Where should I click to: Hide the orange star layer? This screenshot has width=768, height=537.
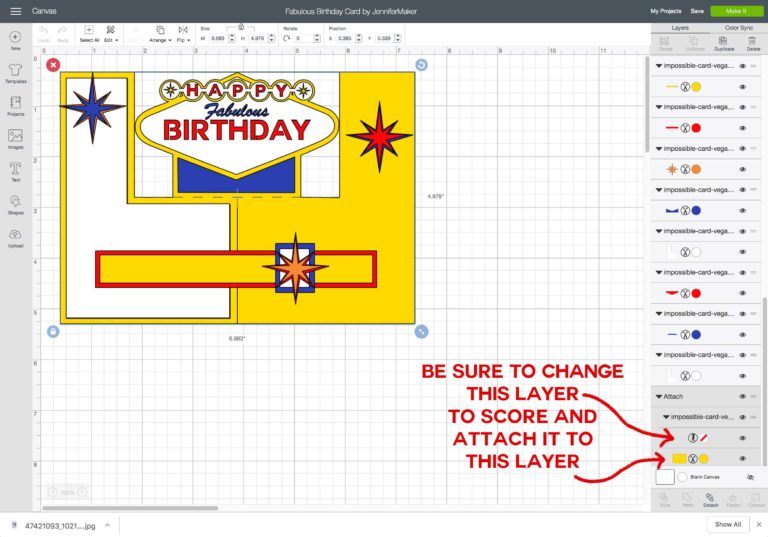point(743,170)
